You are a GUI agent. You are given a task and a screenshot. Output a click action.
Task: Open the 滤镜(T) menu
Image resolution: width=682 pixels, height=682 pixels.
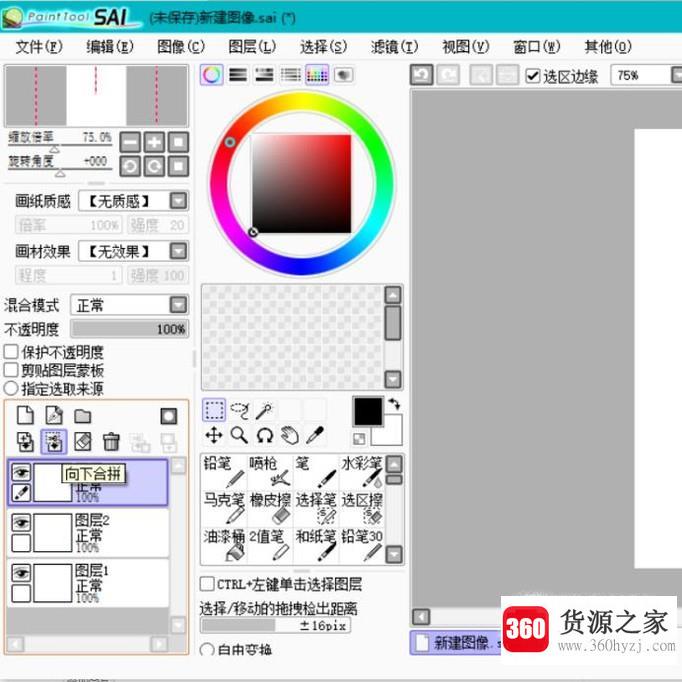coord(394,47)
